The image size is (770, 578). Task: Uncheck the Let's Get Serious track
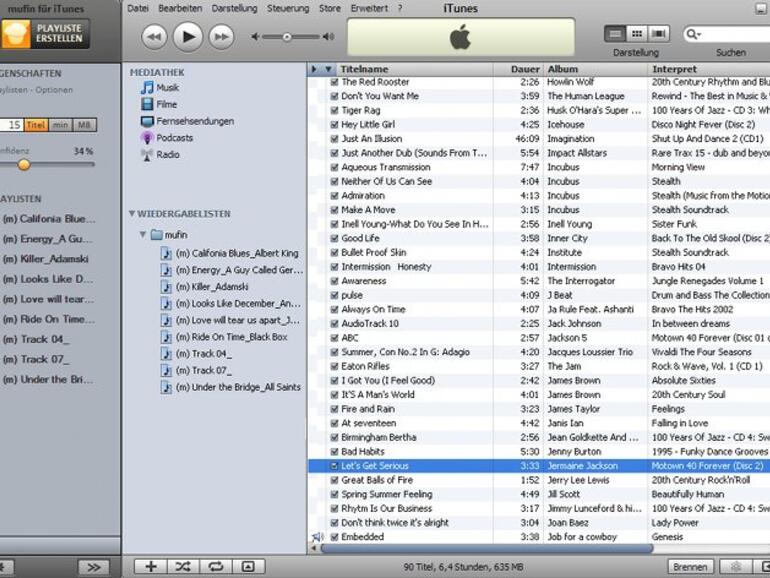point(334,466)
